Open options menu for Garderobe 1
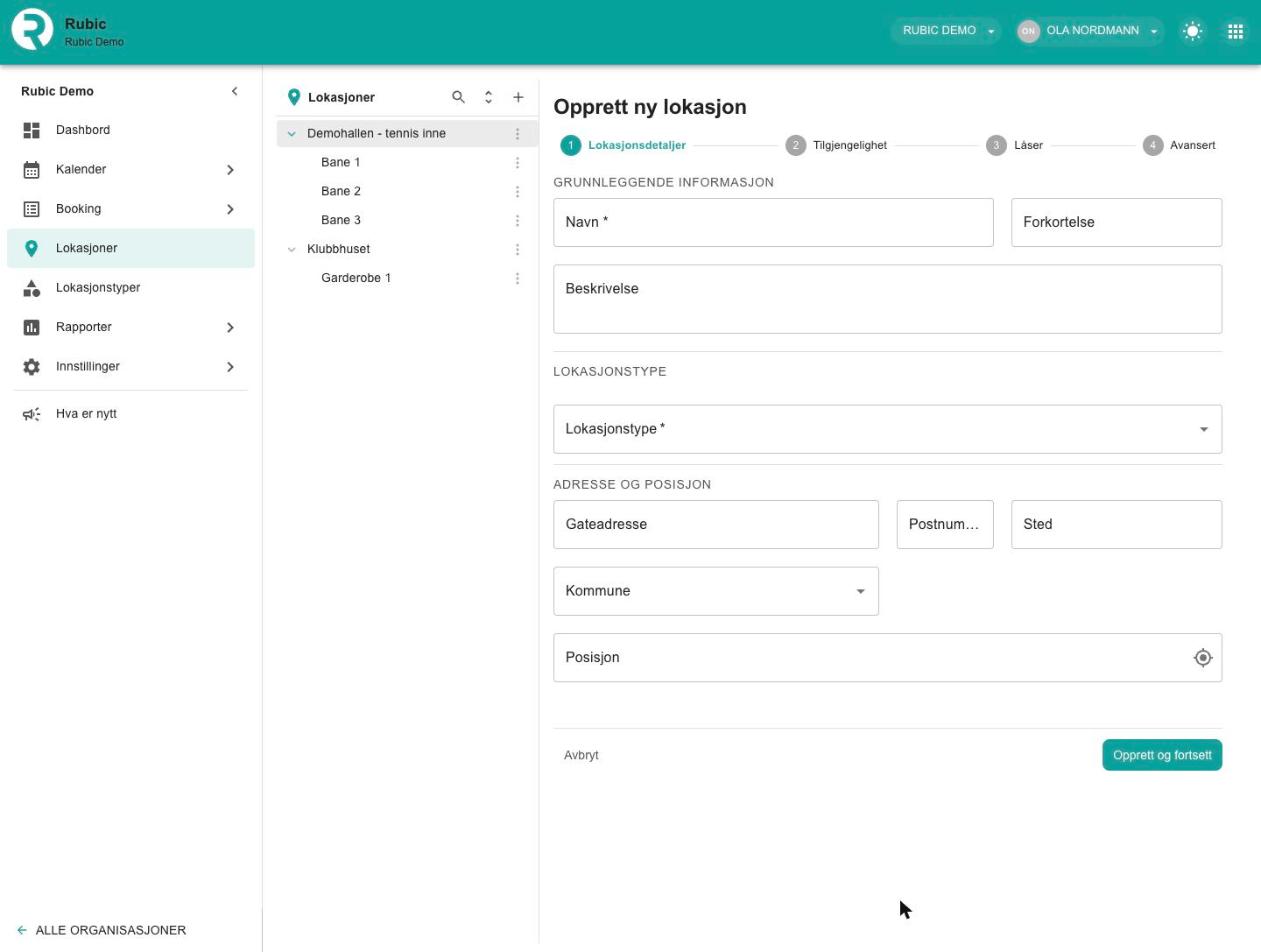The width and height of the screenshot is (1261, 952). (517, 279)
